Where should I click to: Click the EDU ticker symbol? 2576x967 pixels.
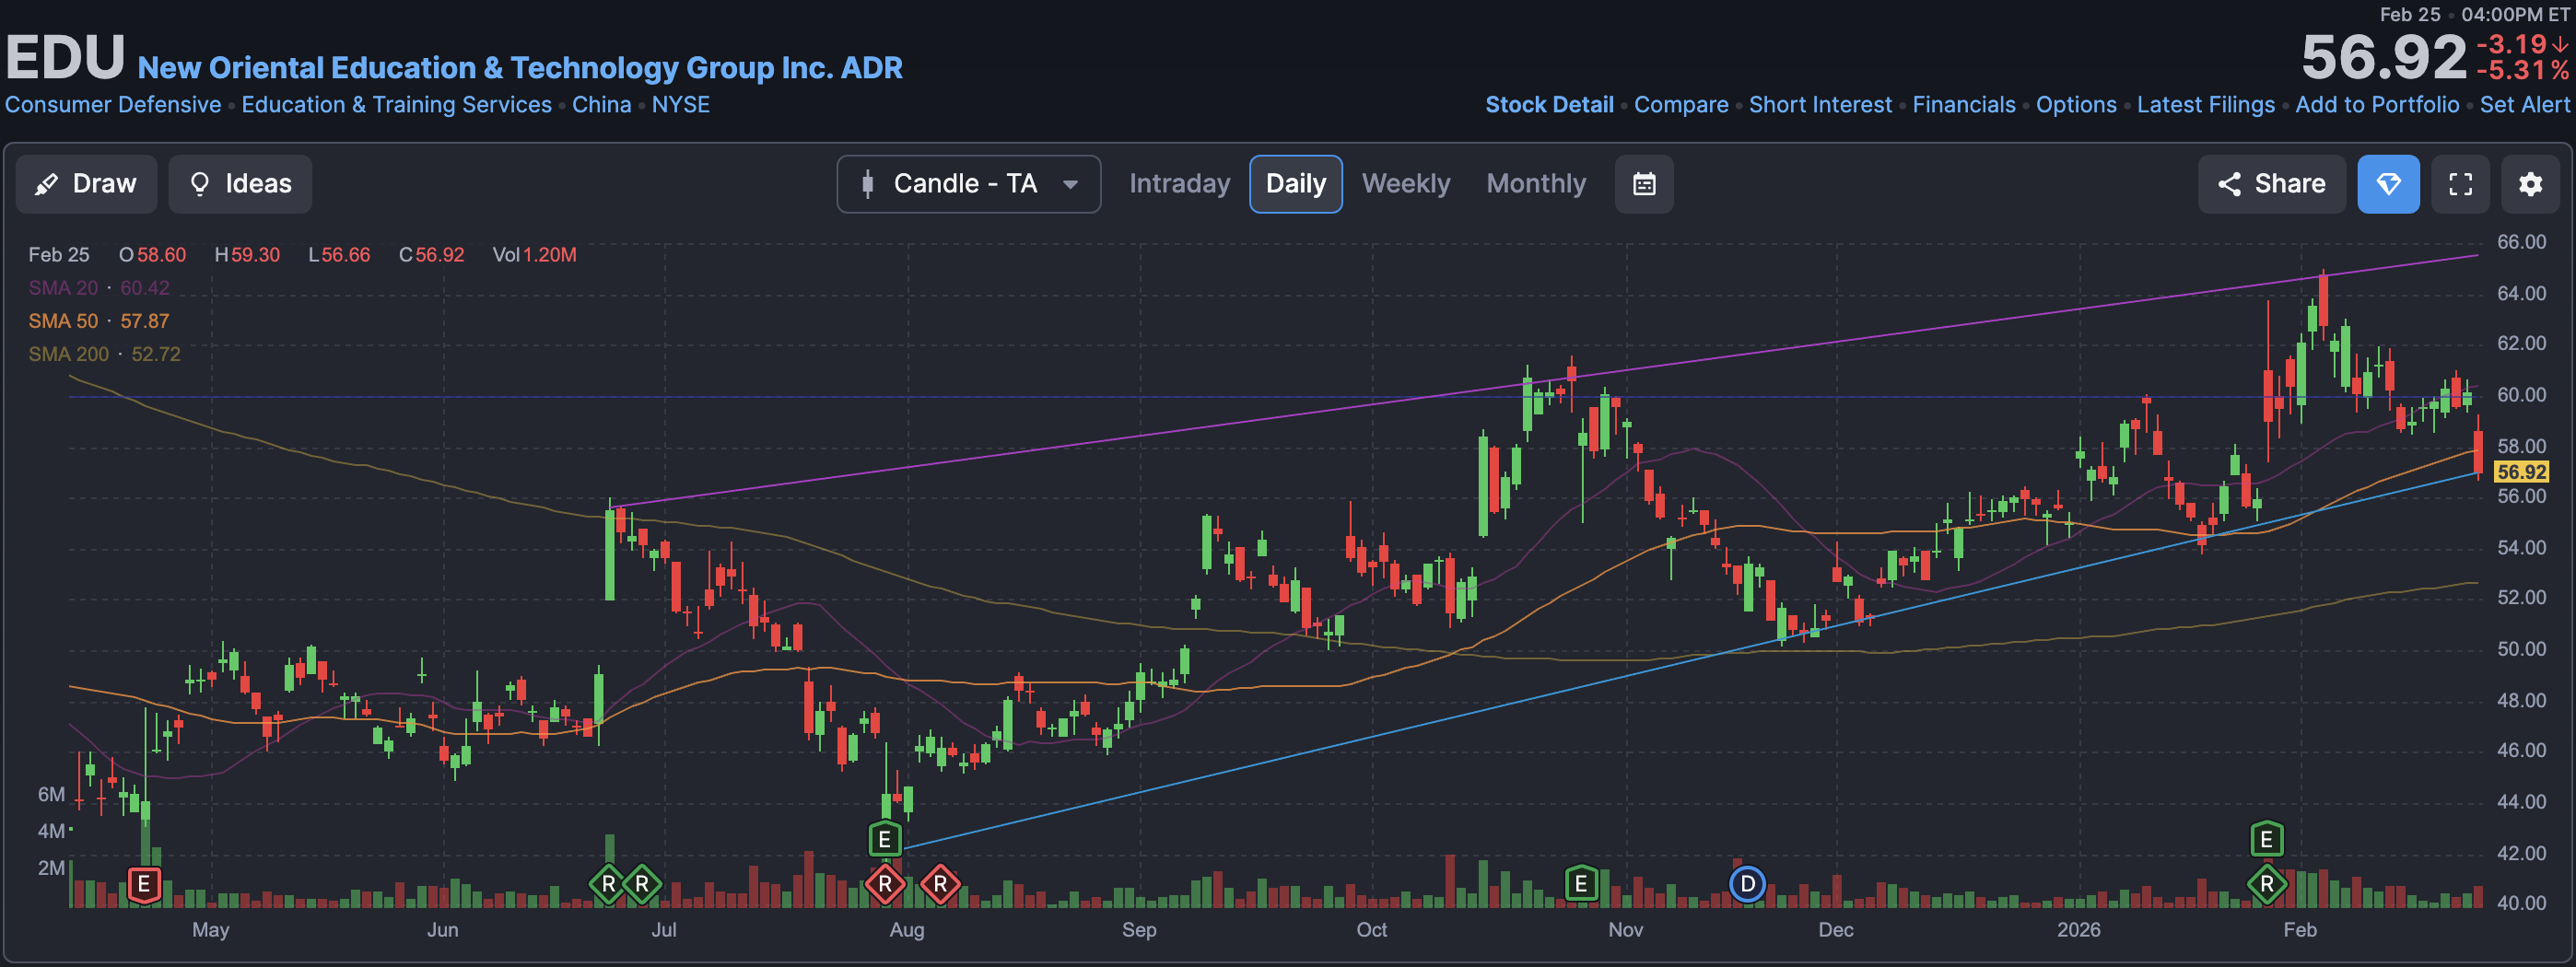click(65, 58)
